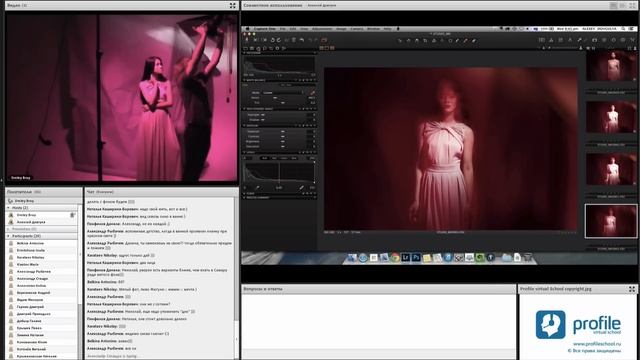Toggle the exposure warning triangle icon
640x360 pixels.
551,40
